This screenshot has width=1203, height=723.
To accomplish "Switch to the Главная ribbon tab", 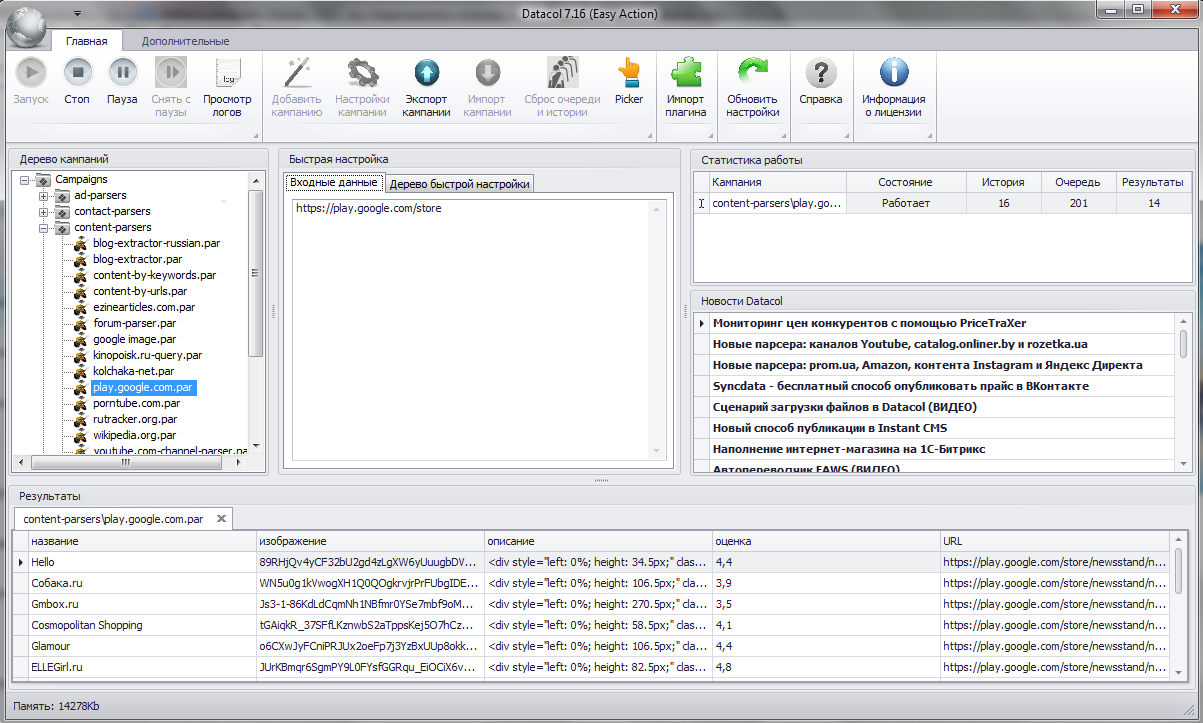I will click(x=87, y=41).
